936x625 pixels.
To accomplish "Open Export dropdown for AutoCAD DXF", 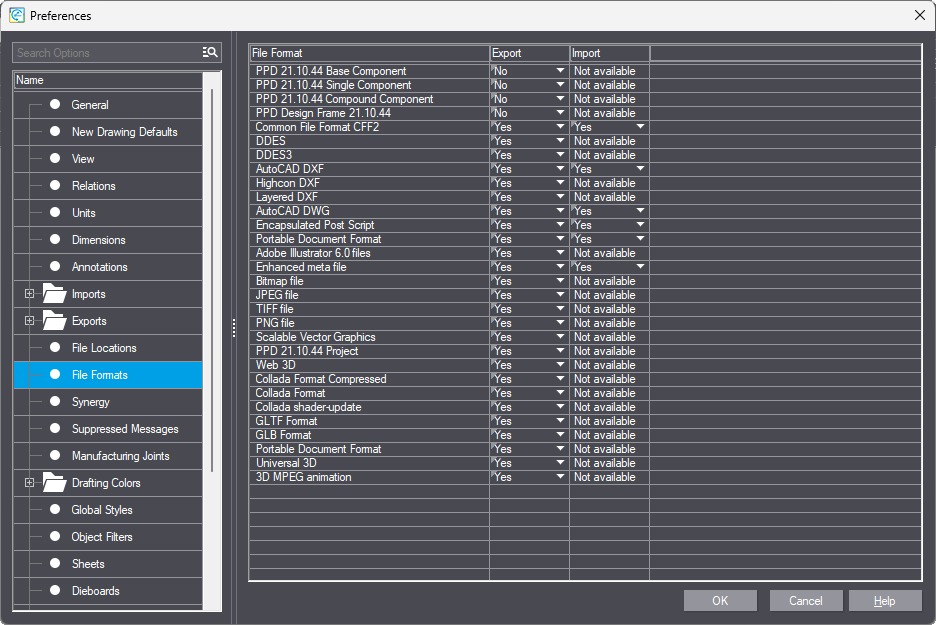I will tap(560, 170).
